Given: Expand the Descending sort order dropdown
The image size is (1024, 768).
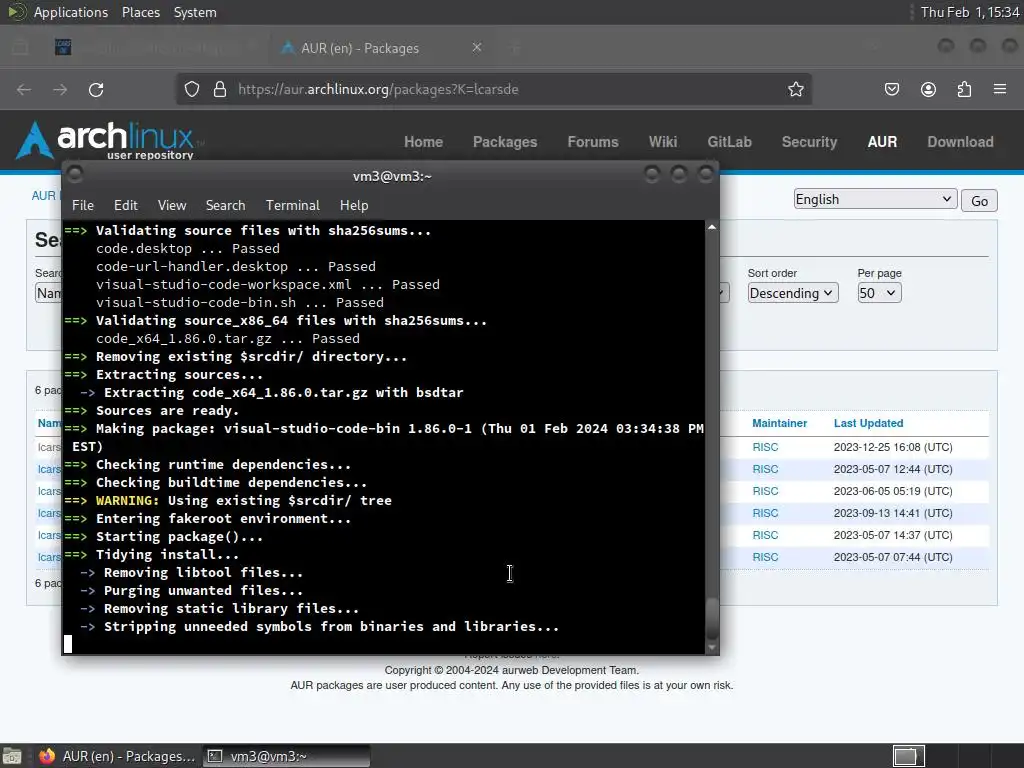Looking at the screenshot, I should (x=793, y=293).
